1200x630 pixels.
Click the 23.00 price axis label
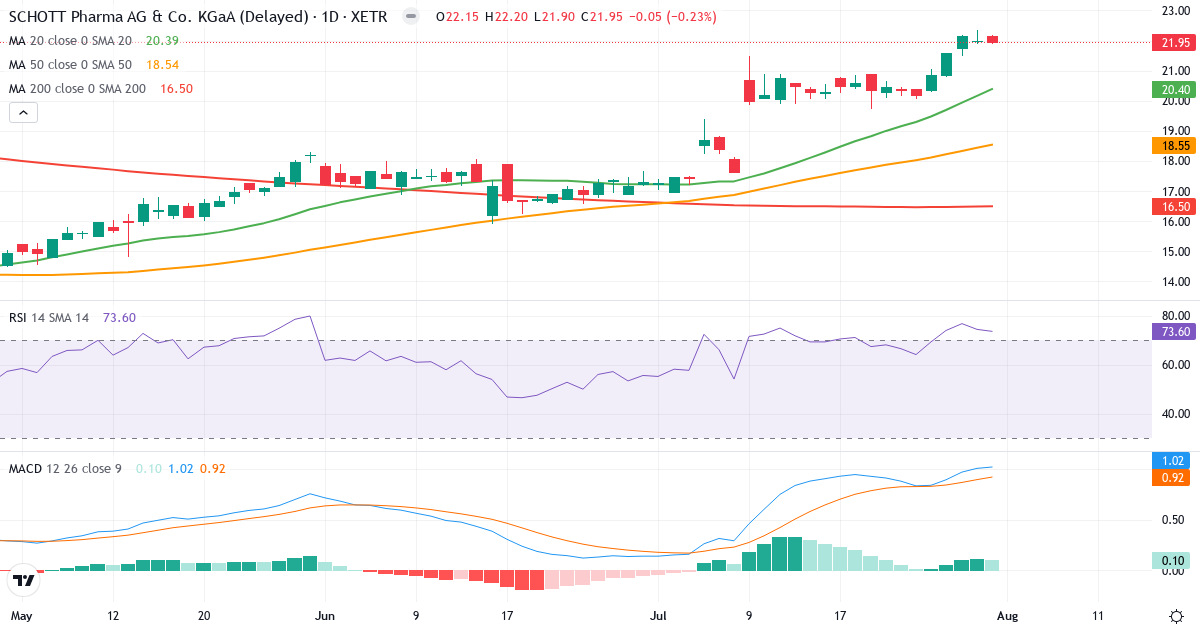coord(1174,11)
